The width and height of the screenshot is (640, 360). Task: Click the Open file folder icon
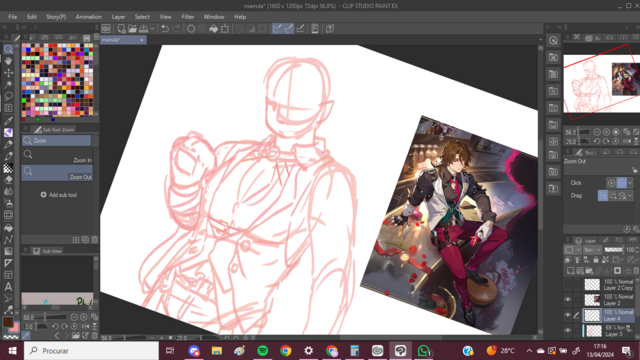coord(132,29)
